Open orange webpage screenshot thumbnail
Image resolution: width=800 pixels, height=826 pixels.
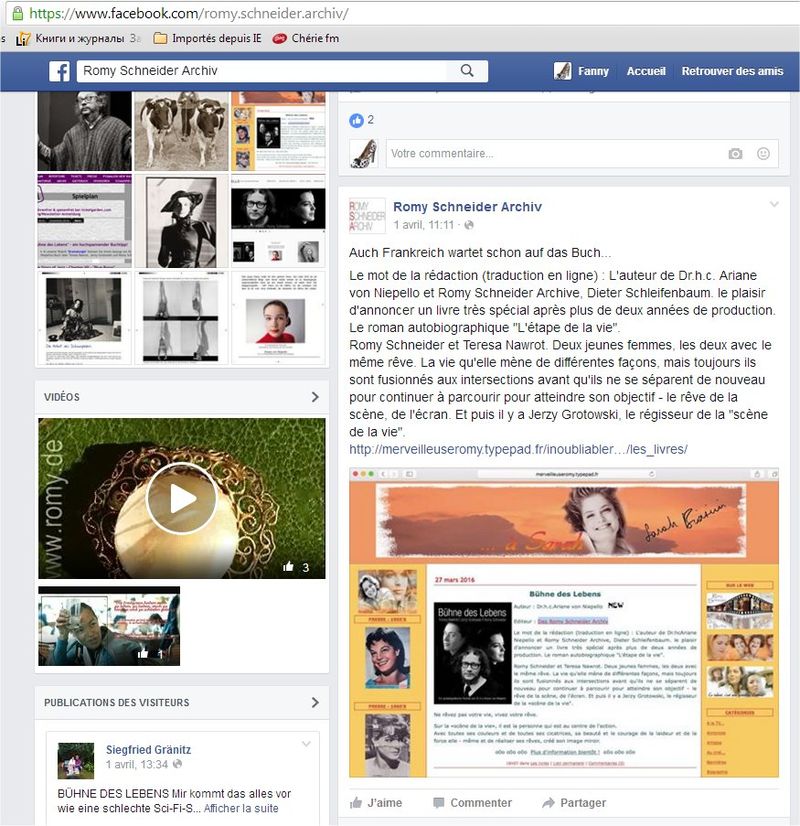(x=278, y=131)
